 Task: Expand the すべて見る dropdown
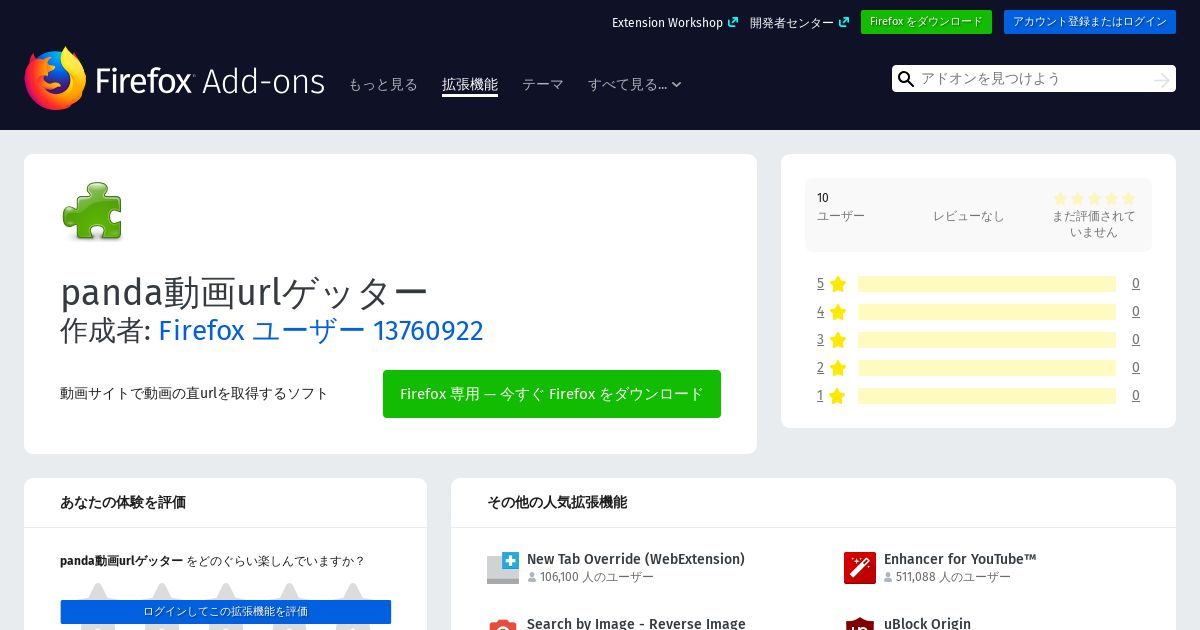pyautogui.click(x=635, y=84)
